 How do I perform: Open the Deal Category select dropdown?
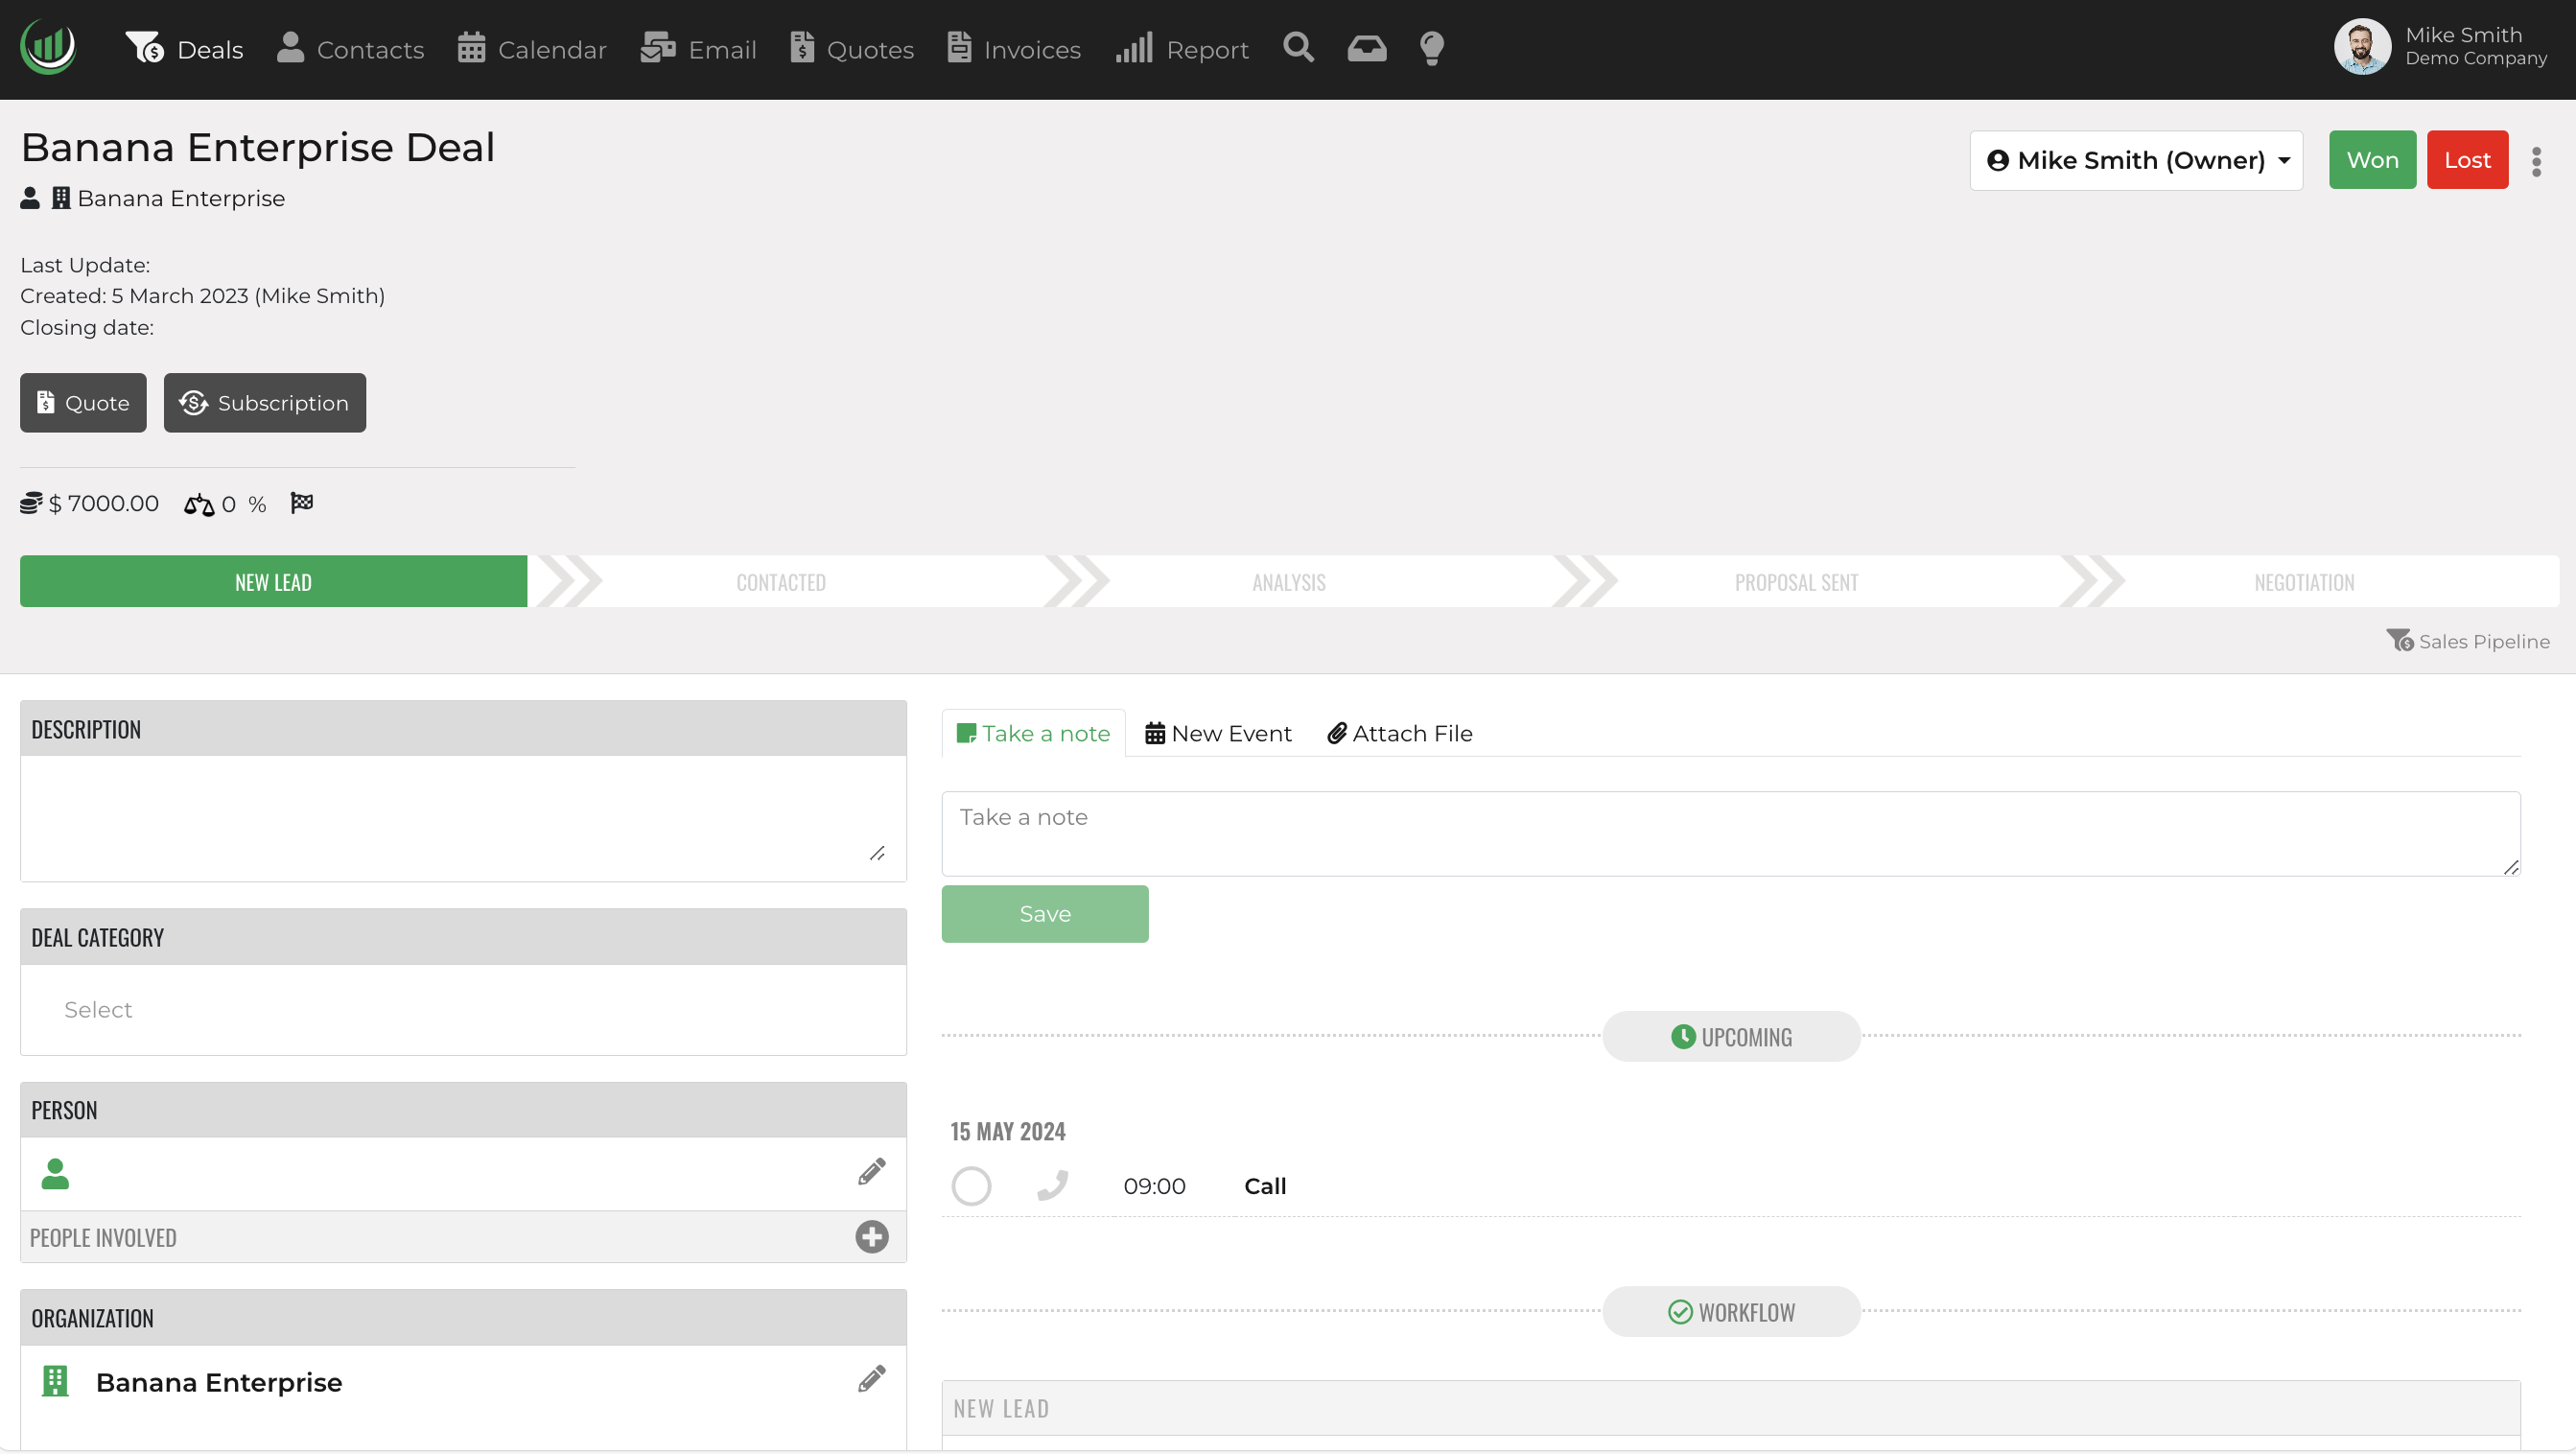click(463, 1010)
